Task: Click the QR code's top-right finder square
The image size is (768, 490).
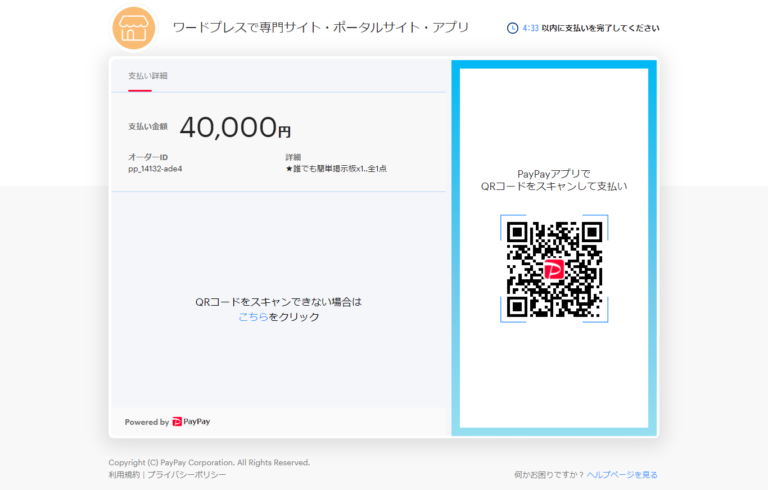Action: (591, 232)
